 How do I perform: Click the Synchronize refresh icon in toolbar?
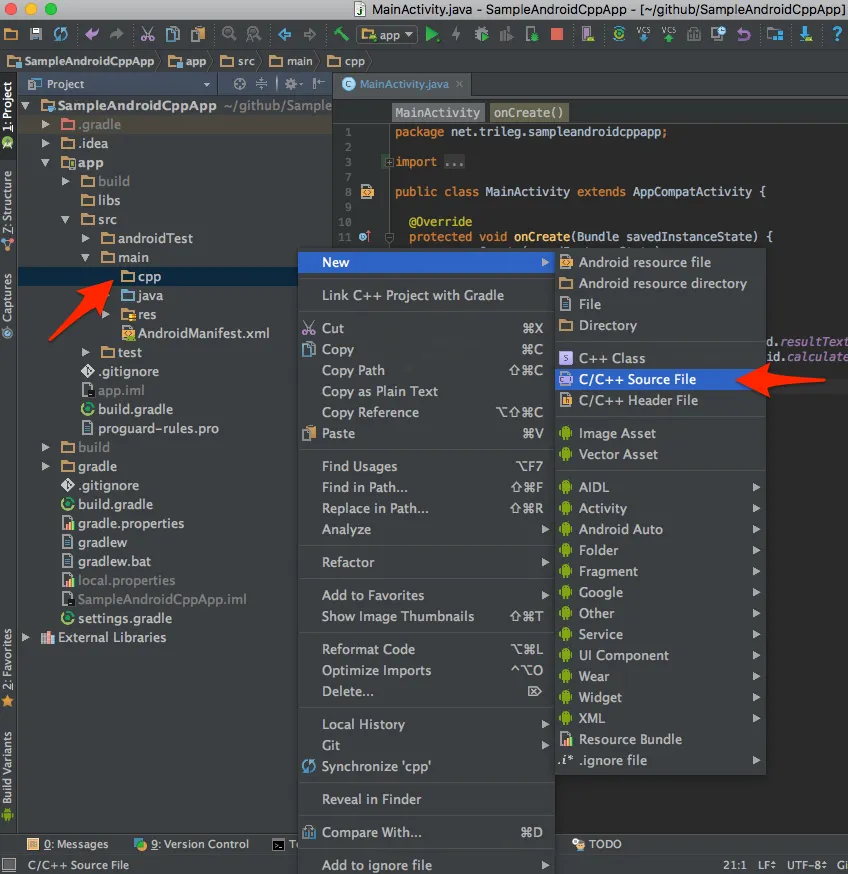(x=61, y=34)
